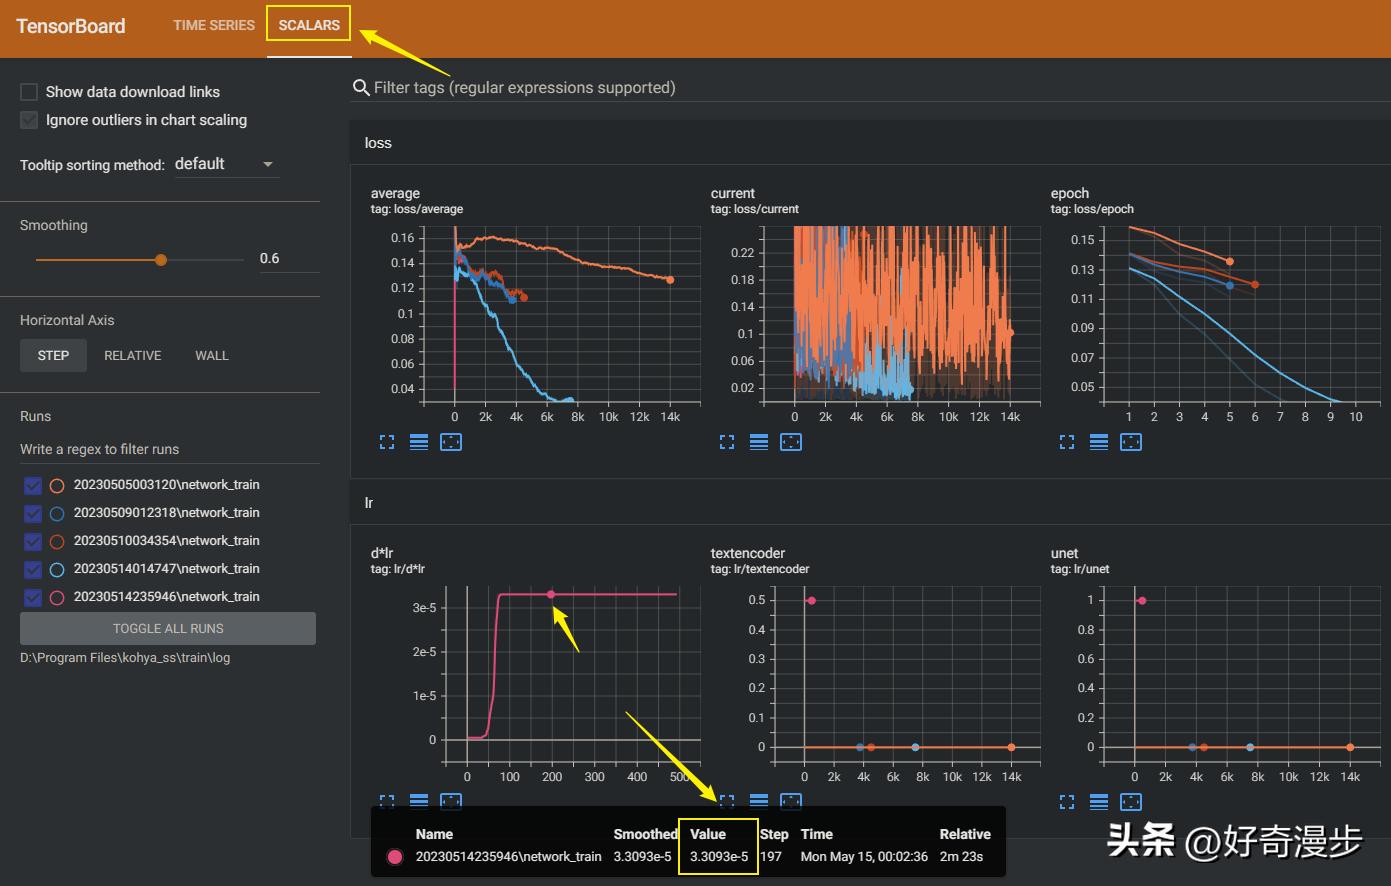The image size is (1391, 886).
Task: Select RELATIVE horizontal axis option
Action: [x=133, y=356]
